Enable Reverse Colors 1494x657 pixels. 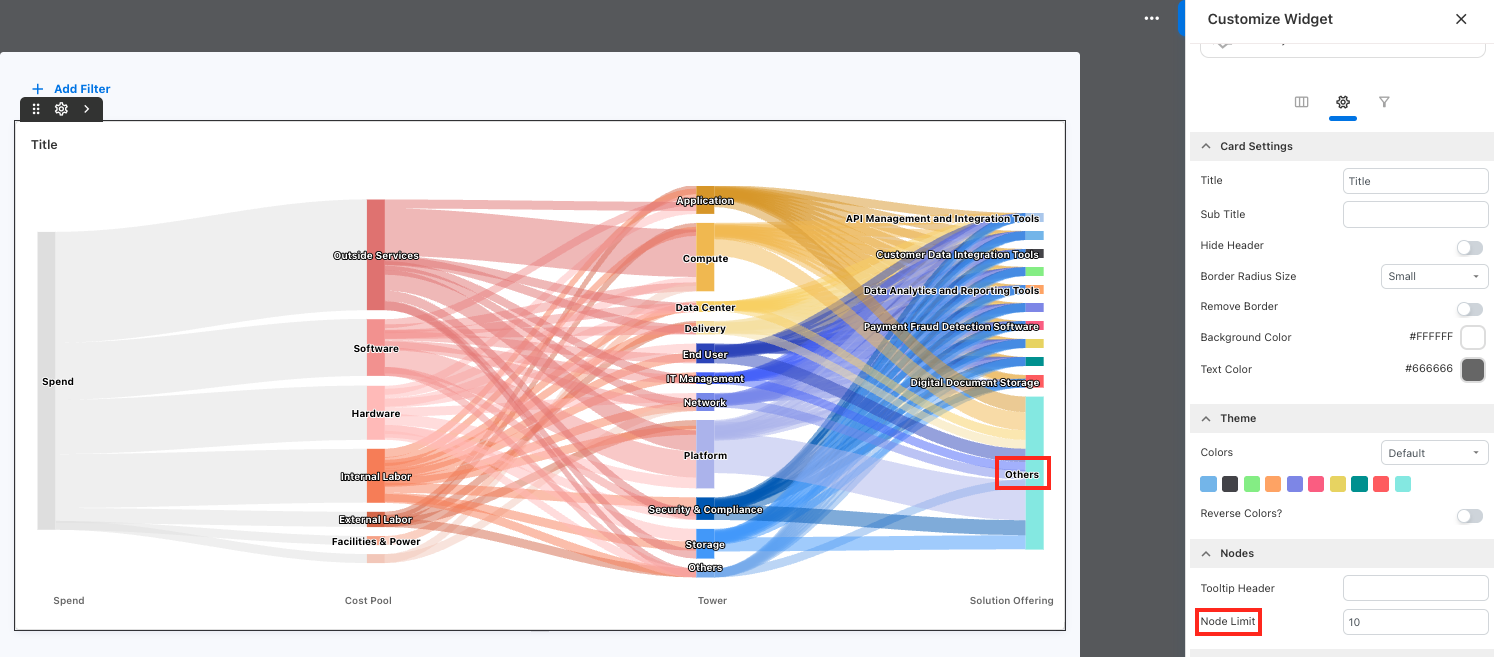[1469, 515]
